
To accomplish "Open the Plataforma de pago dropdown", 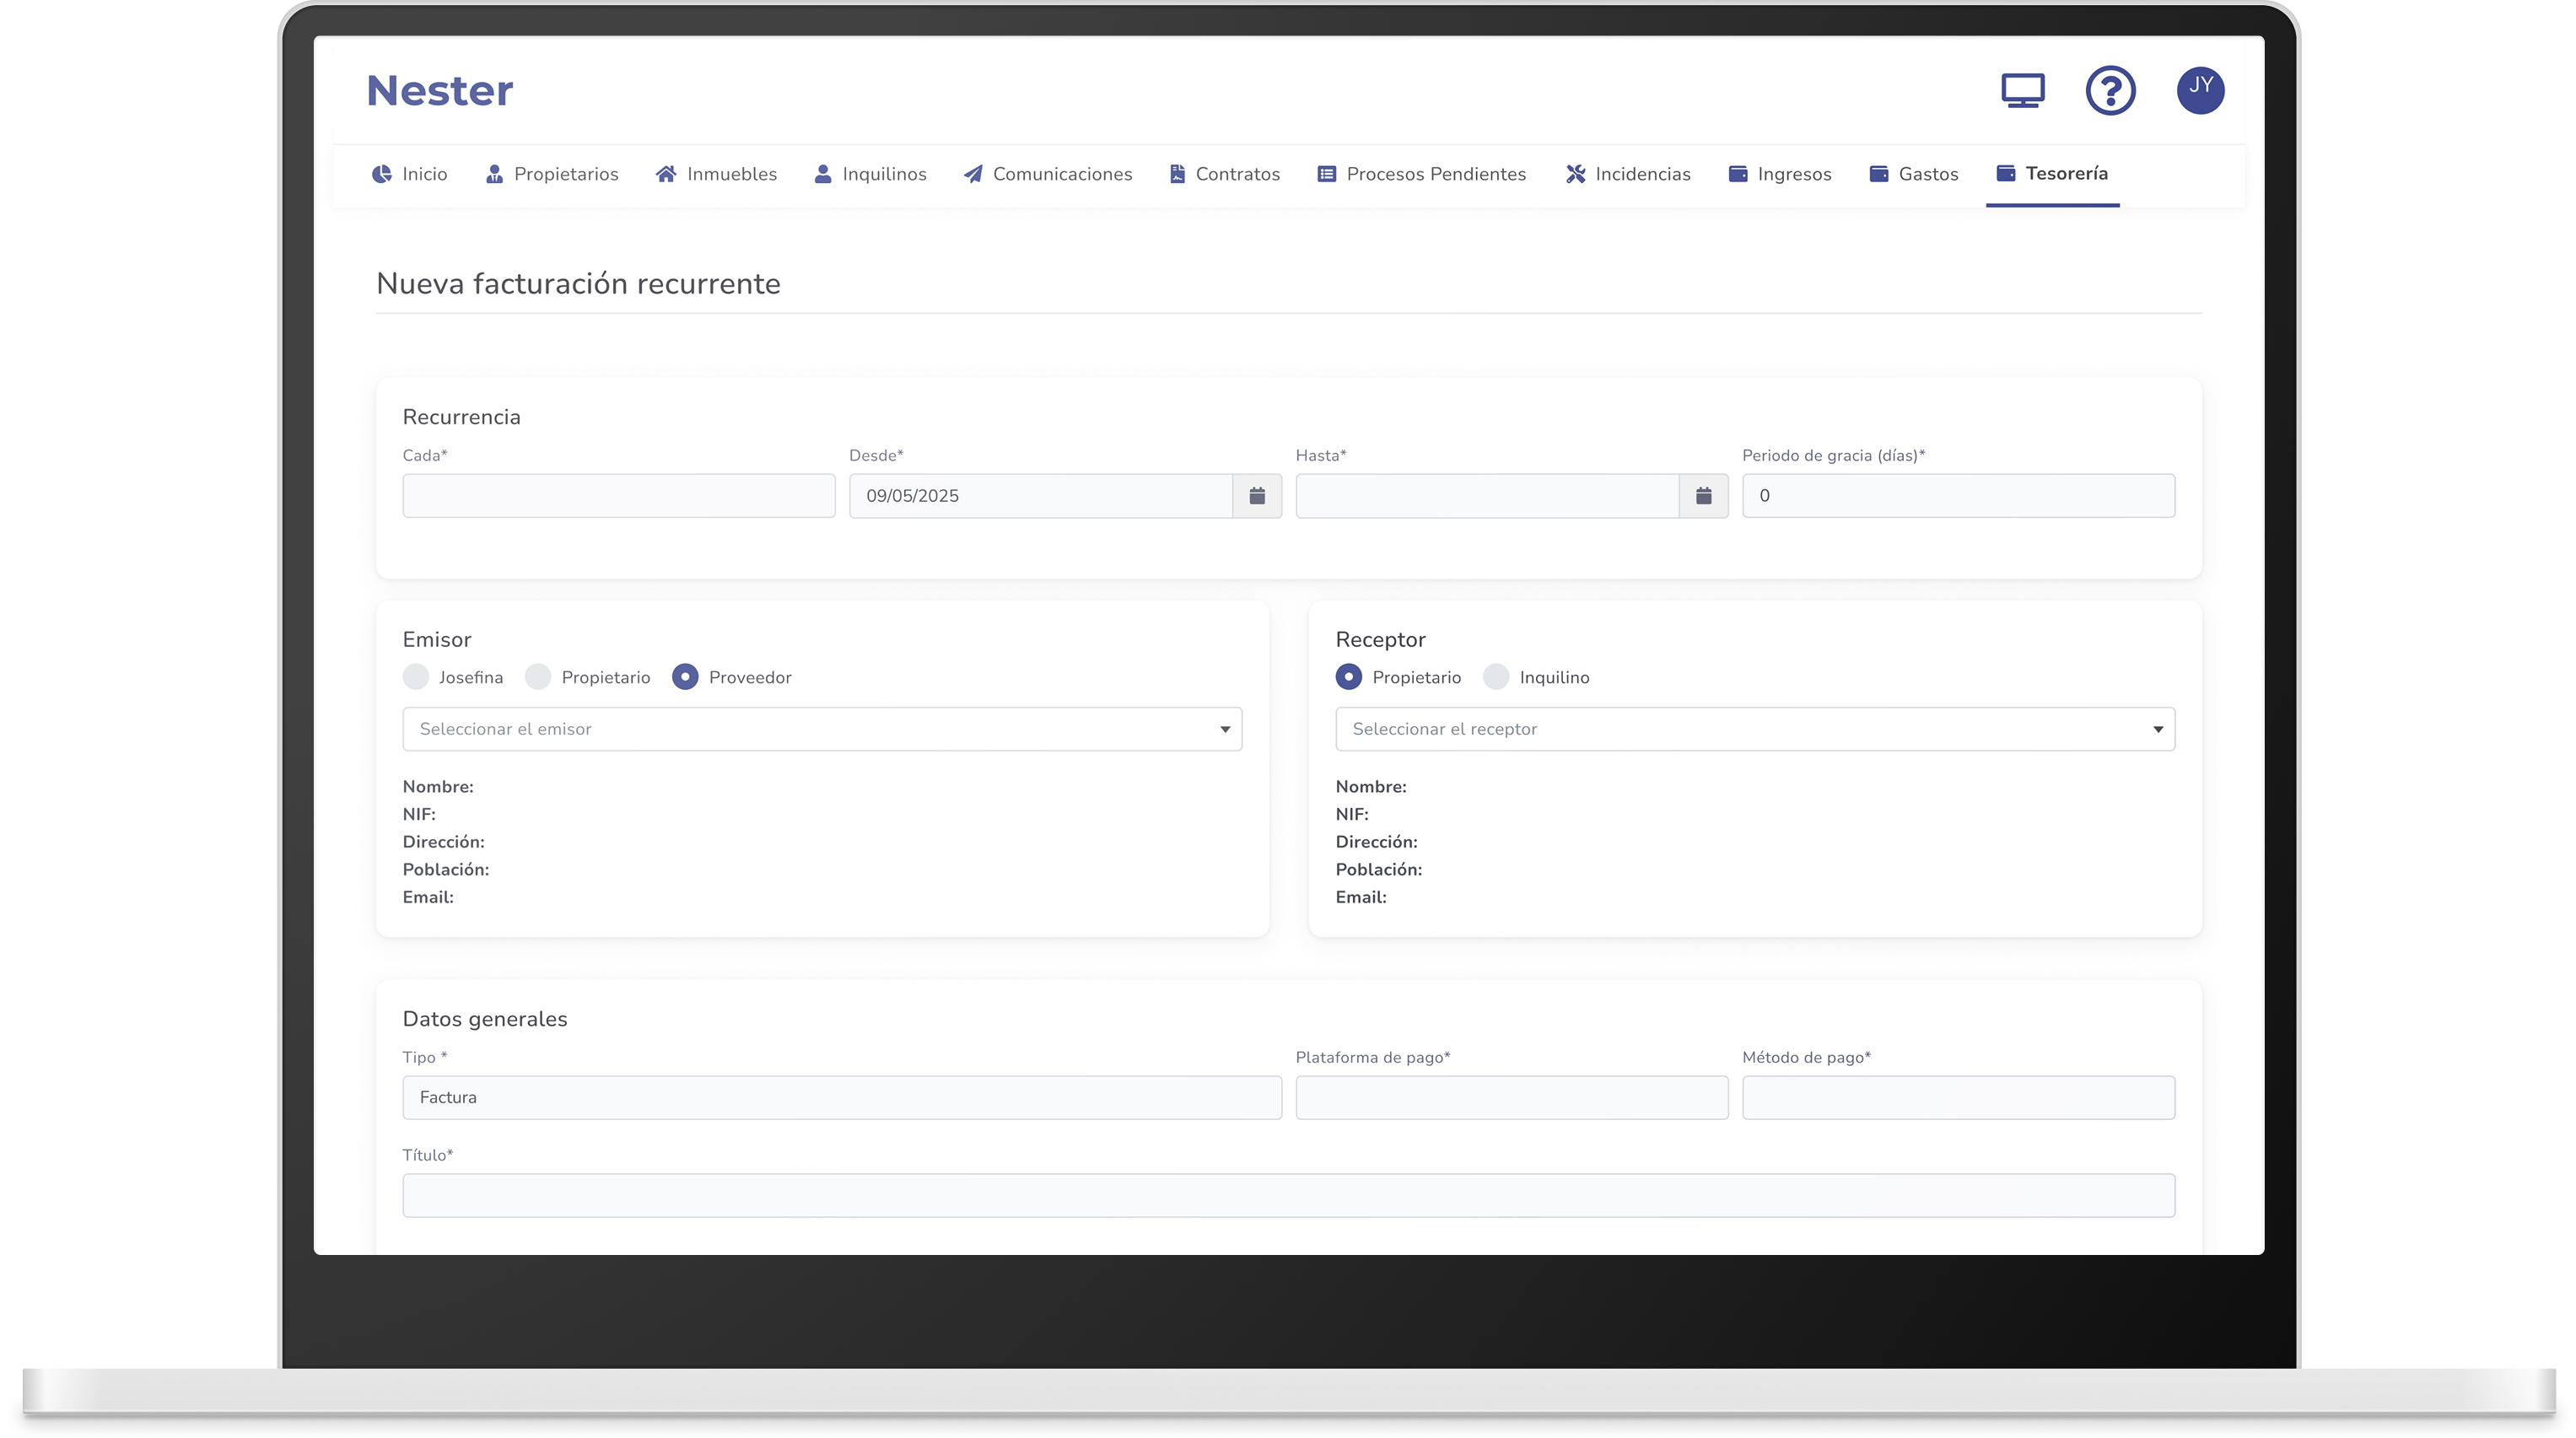I will tap(1511, 1097).
